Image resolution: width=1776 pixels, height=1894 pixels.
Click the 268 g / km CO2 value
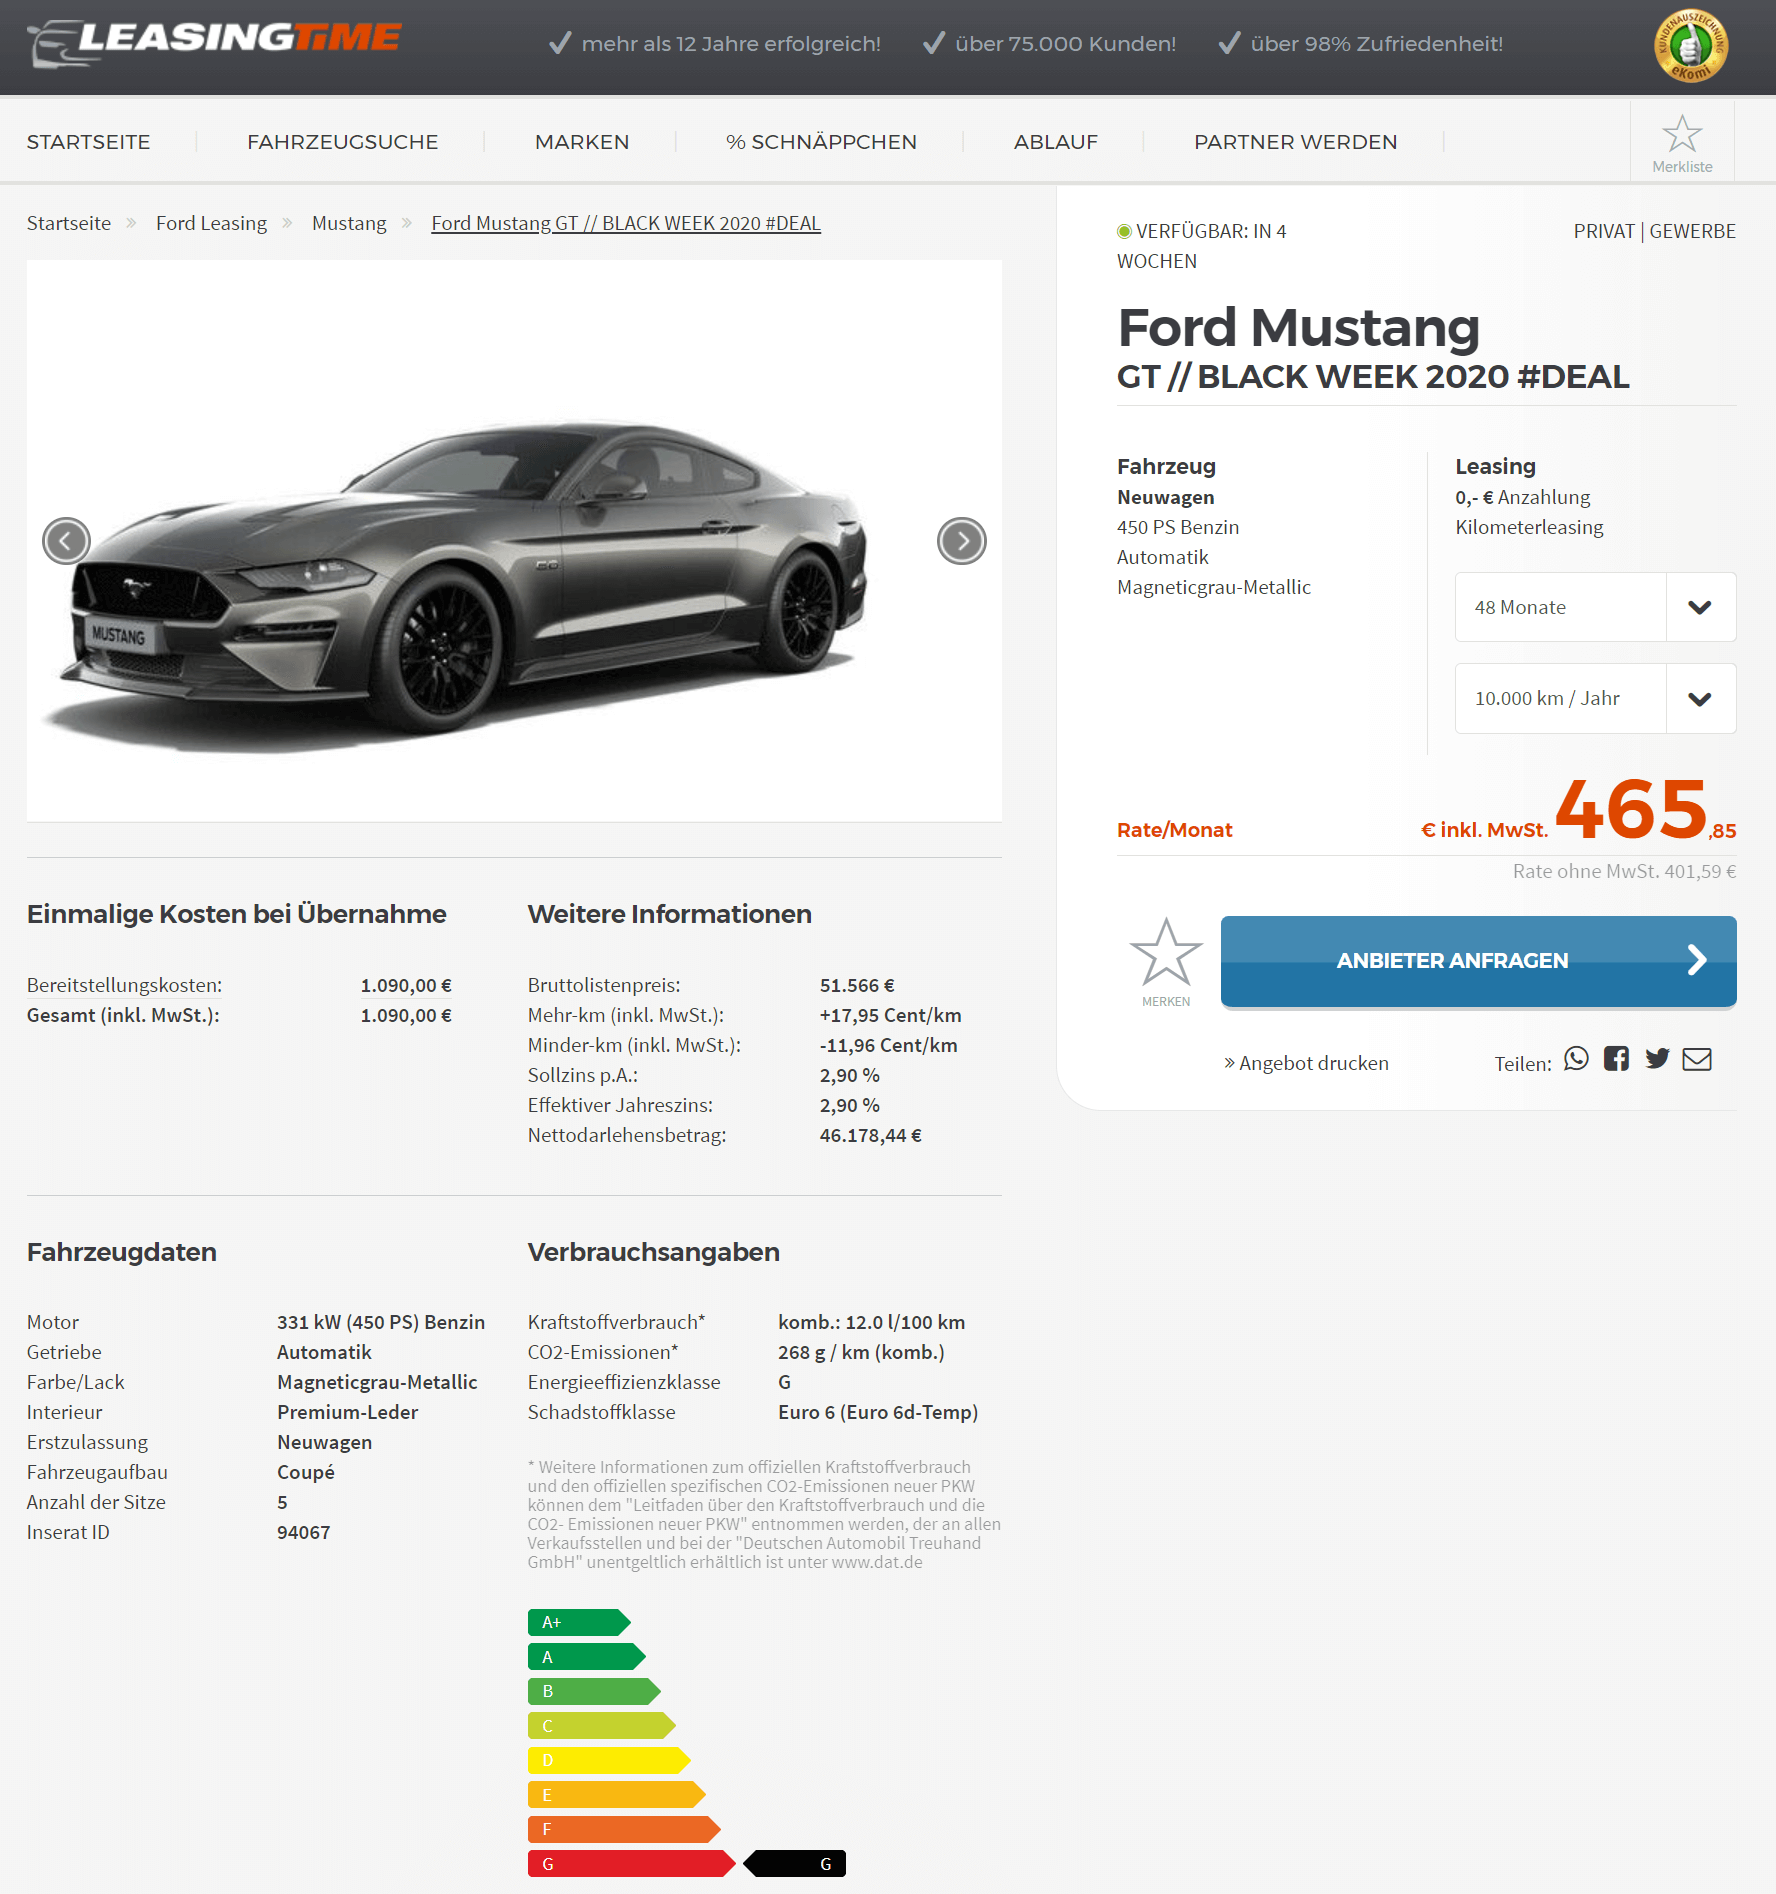[x=861, y=1352]
